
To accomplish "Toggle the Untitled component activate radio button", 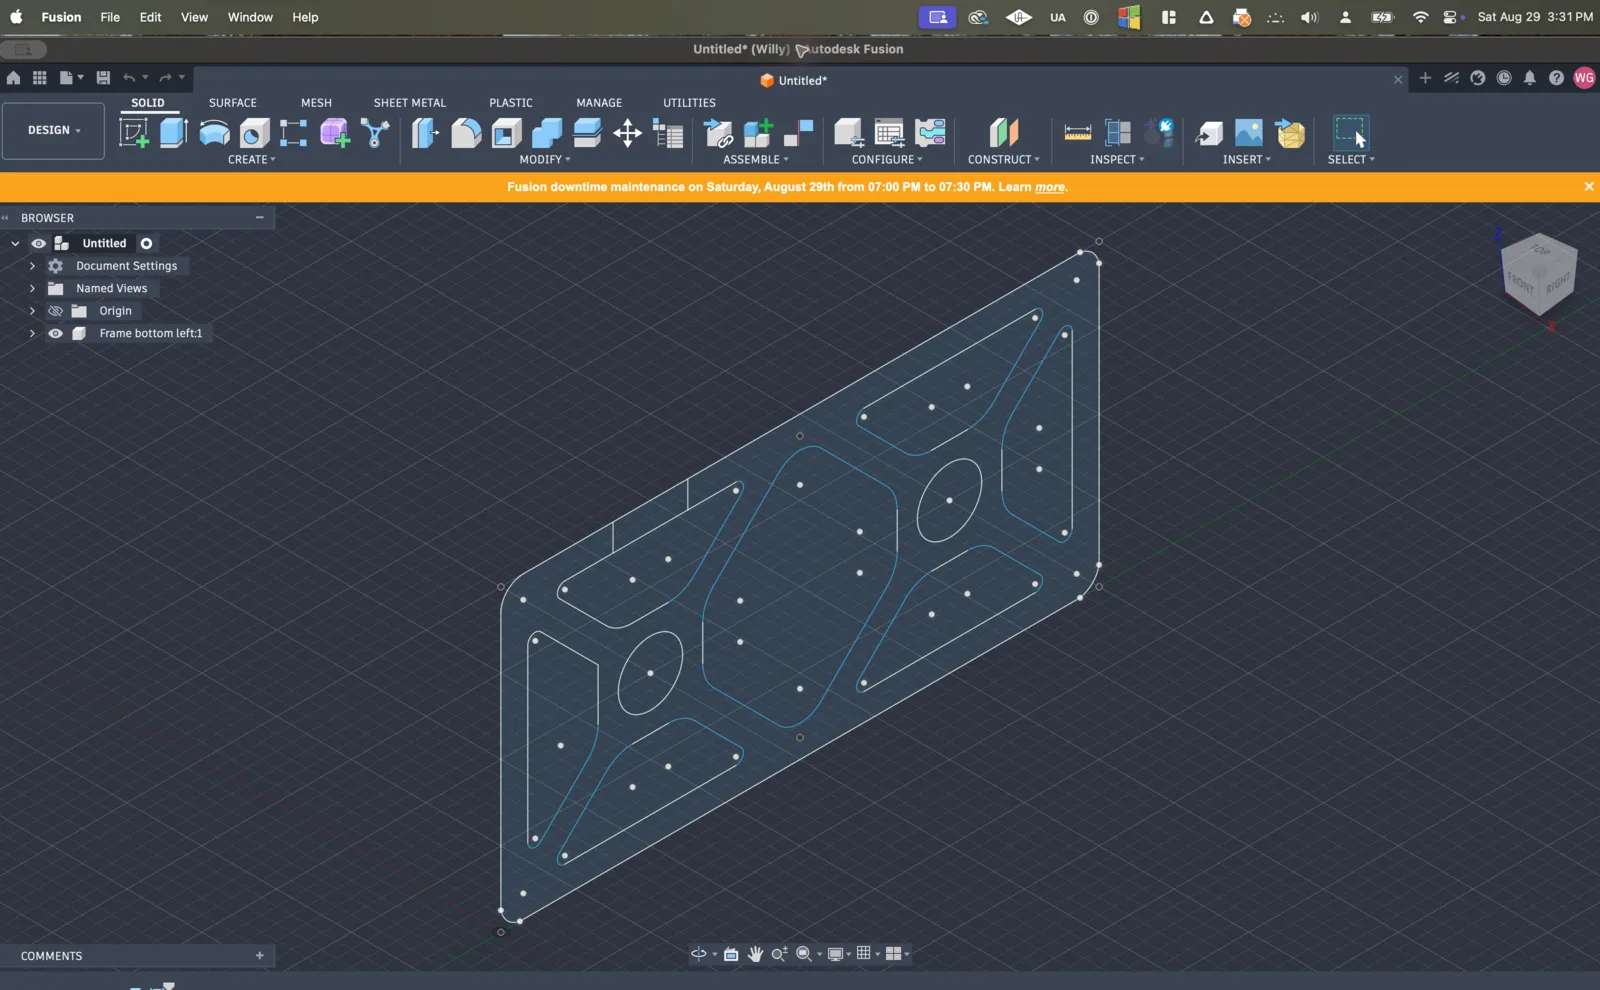I will click(146, 243).
